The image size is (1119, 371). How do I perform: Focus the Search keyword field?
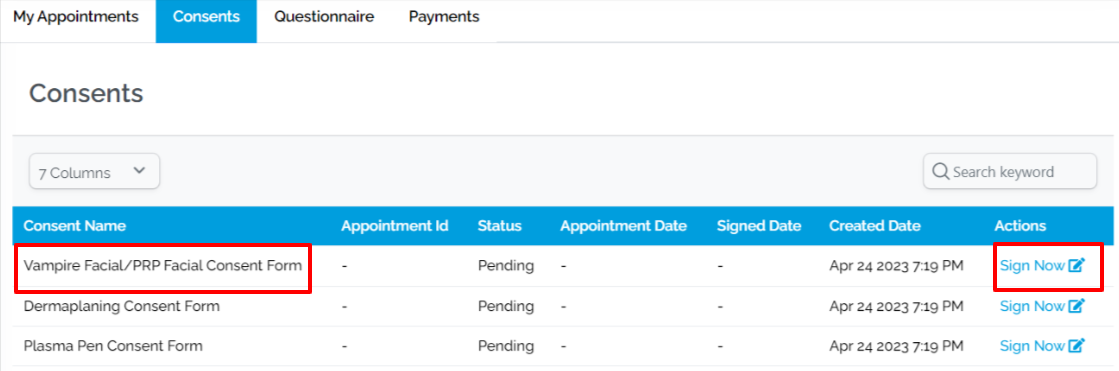click(x=1010, y=172)
